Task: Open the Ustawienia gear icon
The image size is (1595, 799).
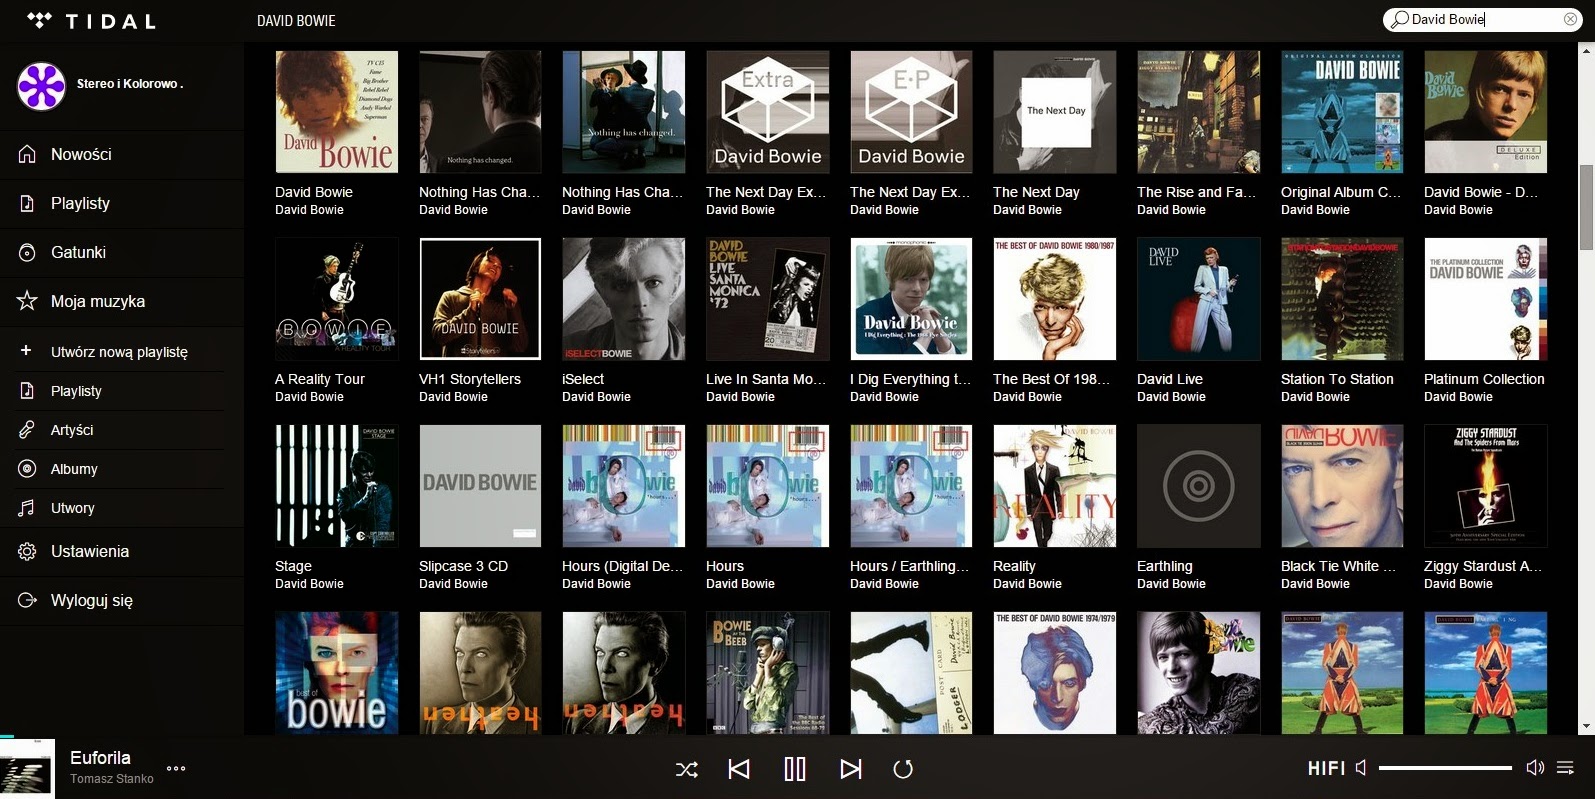Action: click(28, 551)
